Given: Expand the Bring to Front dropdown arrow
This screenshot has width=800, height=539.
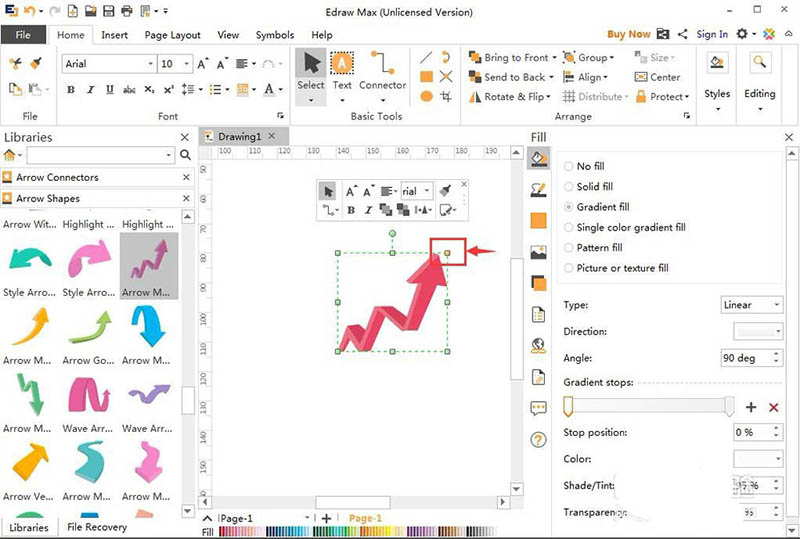Looking at the screenshot, I should 555,58.
